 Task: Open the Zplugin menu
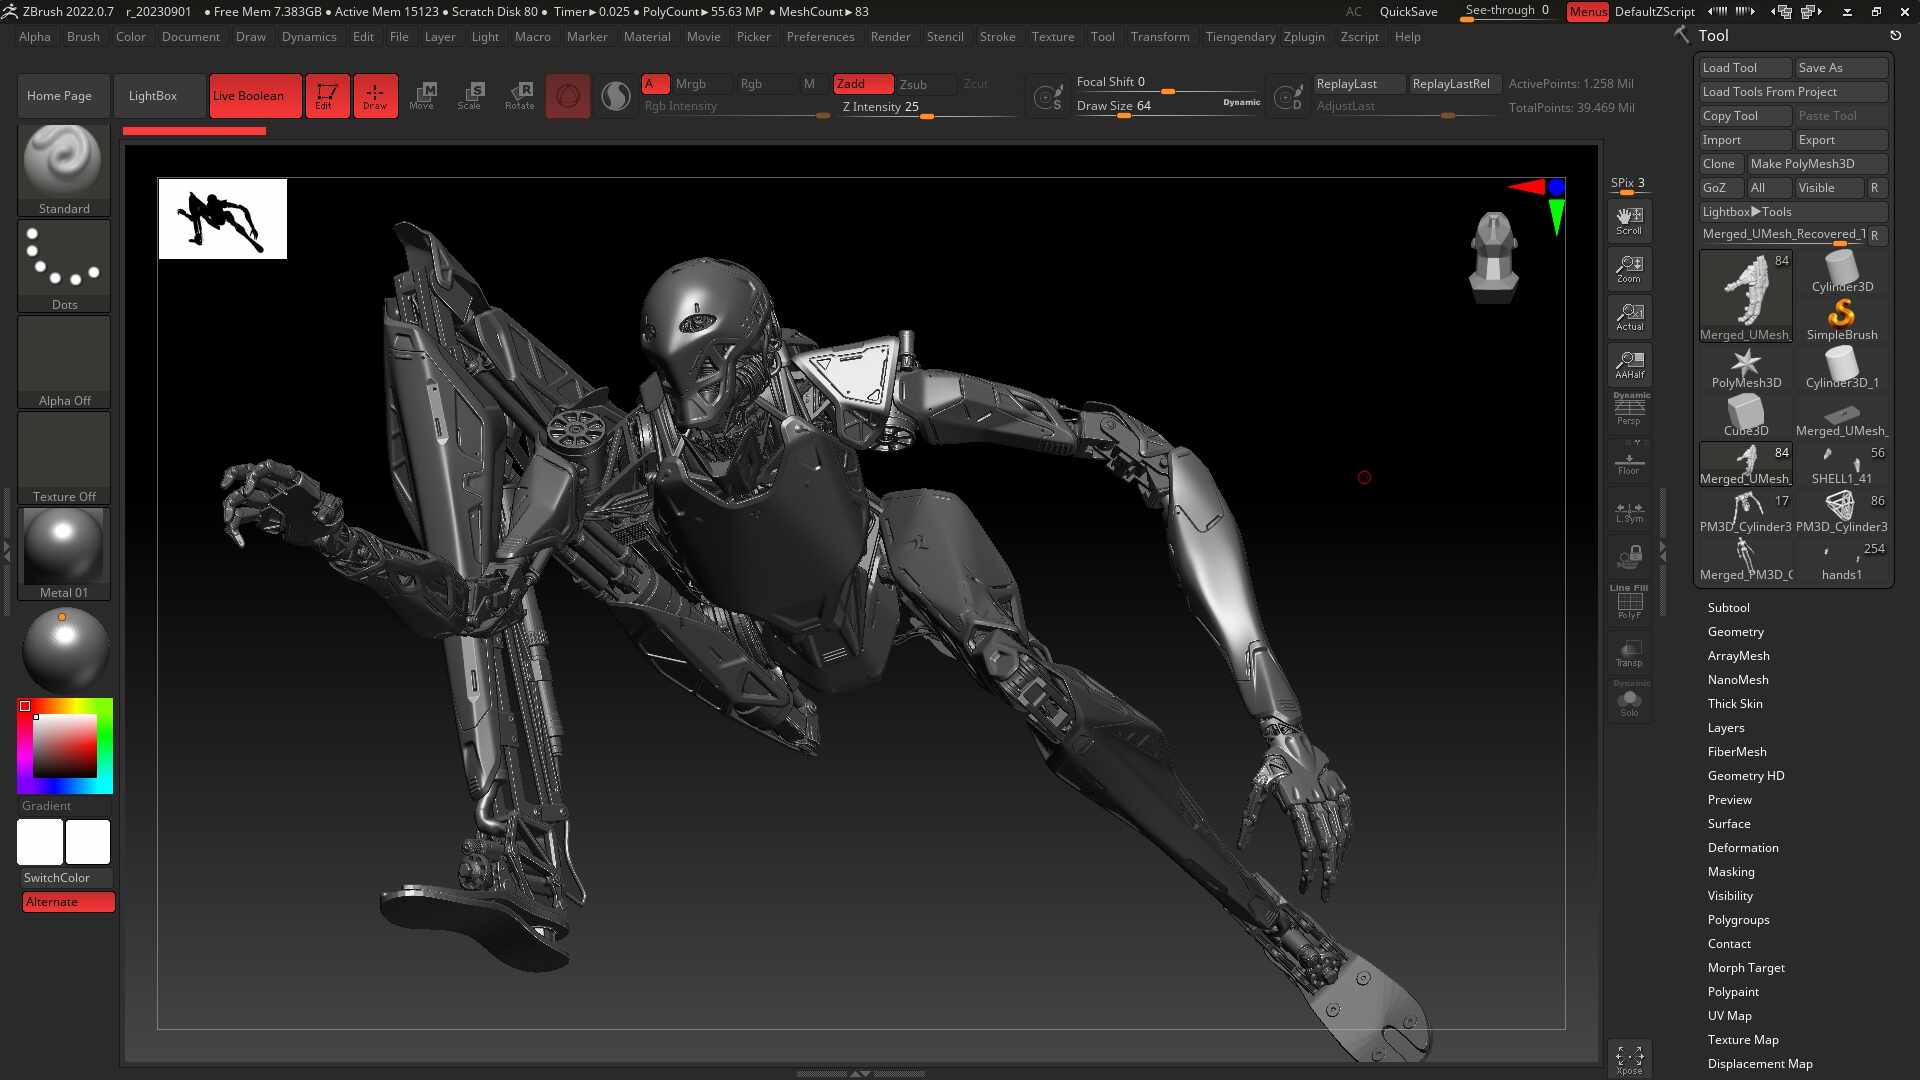click(x=1303, y=37)
